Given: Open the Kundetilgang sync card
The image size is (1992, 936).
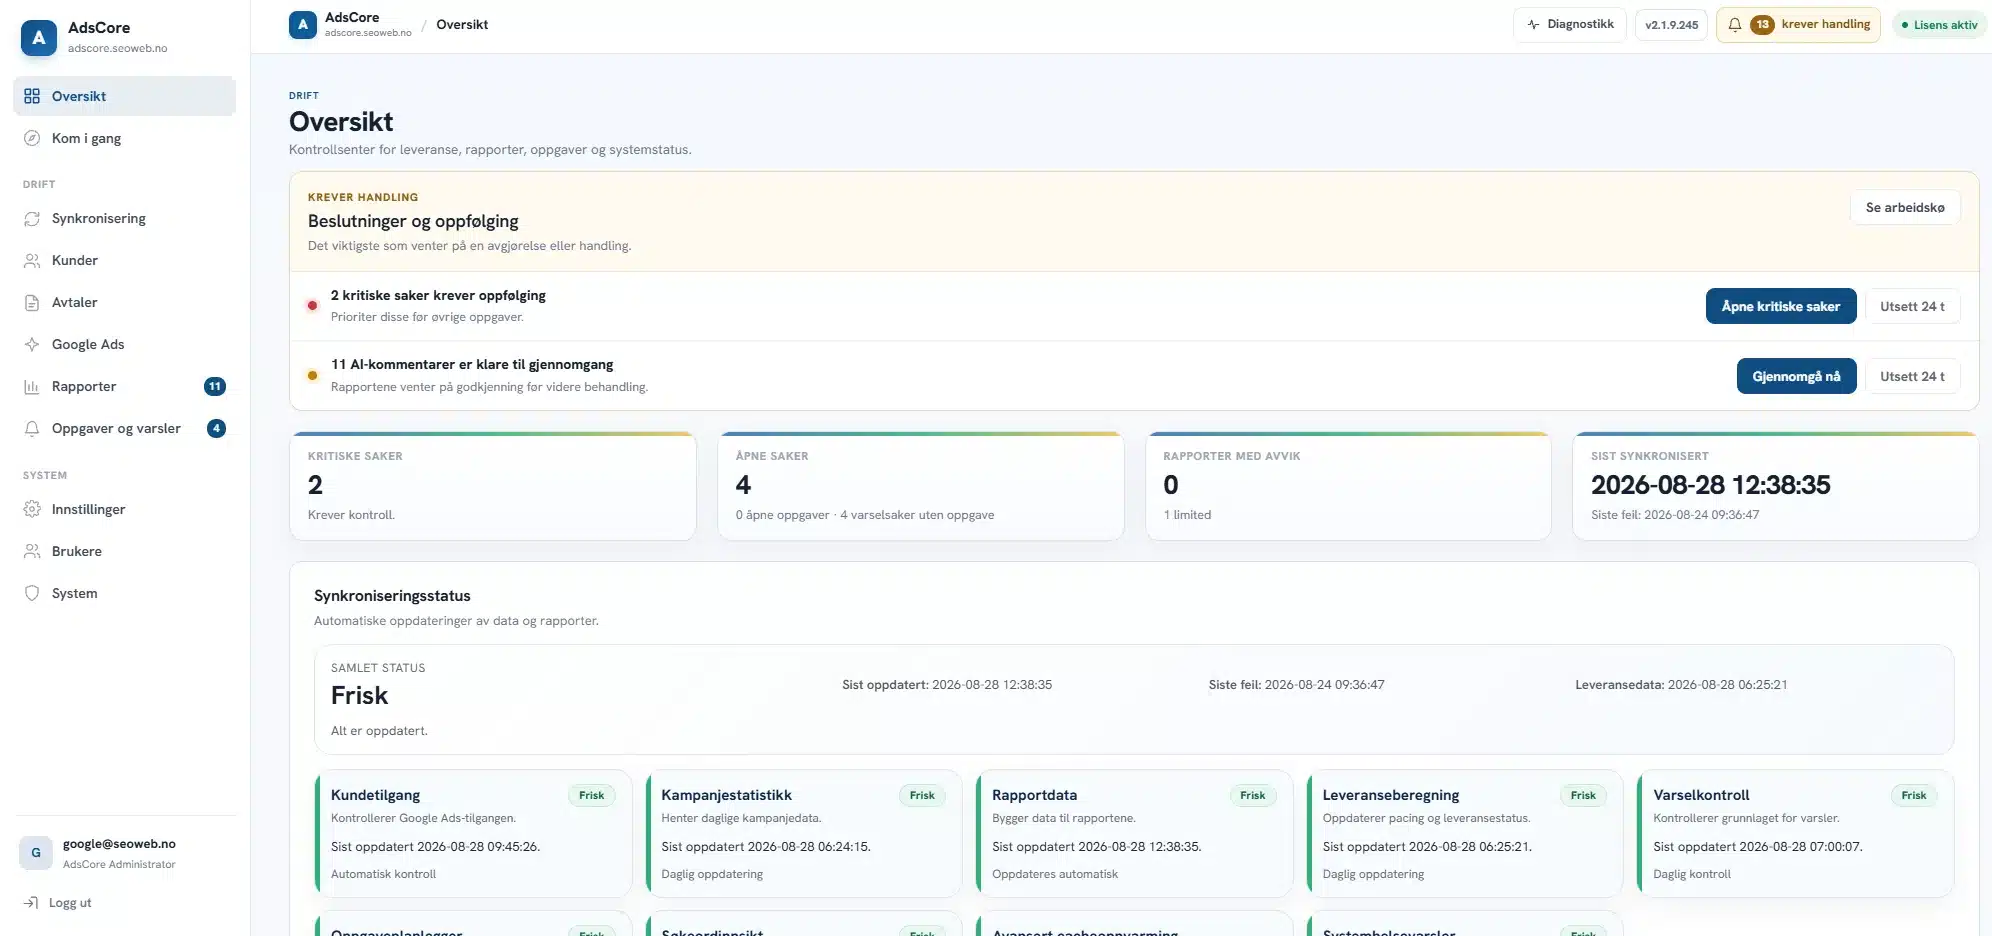Looking at the screenshot, I should pos(473,833).
